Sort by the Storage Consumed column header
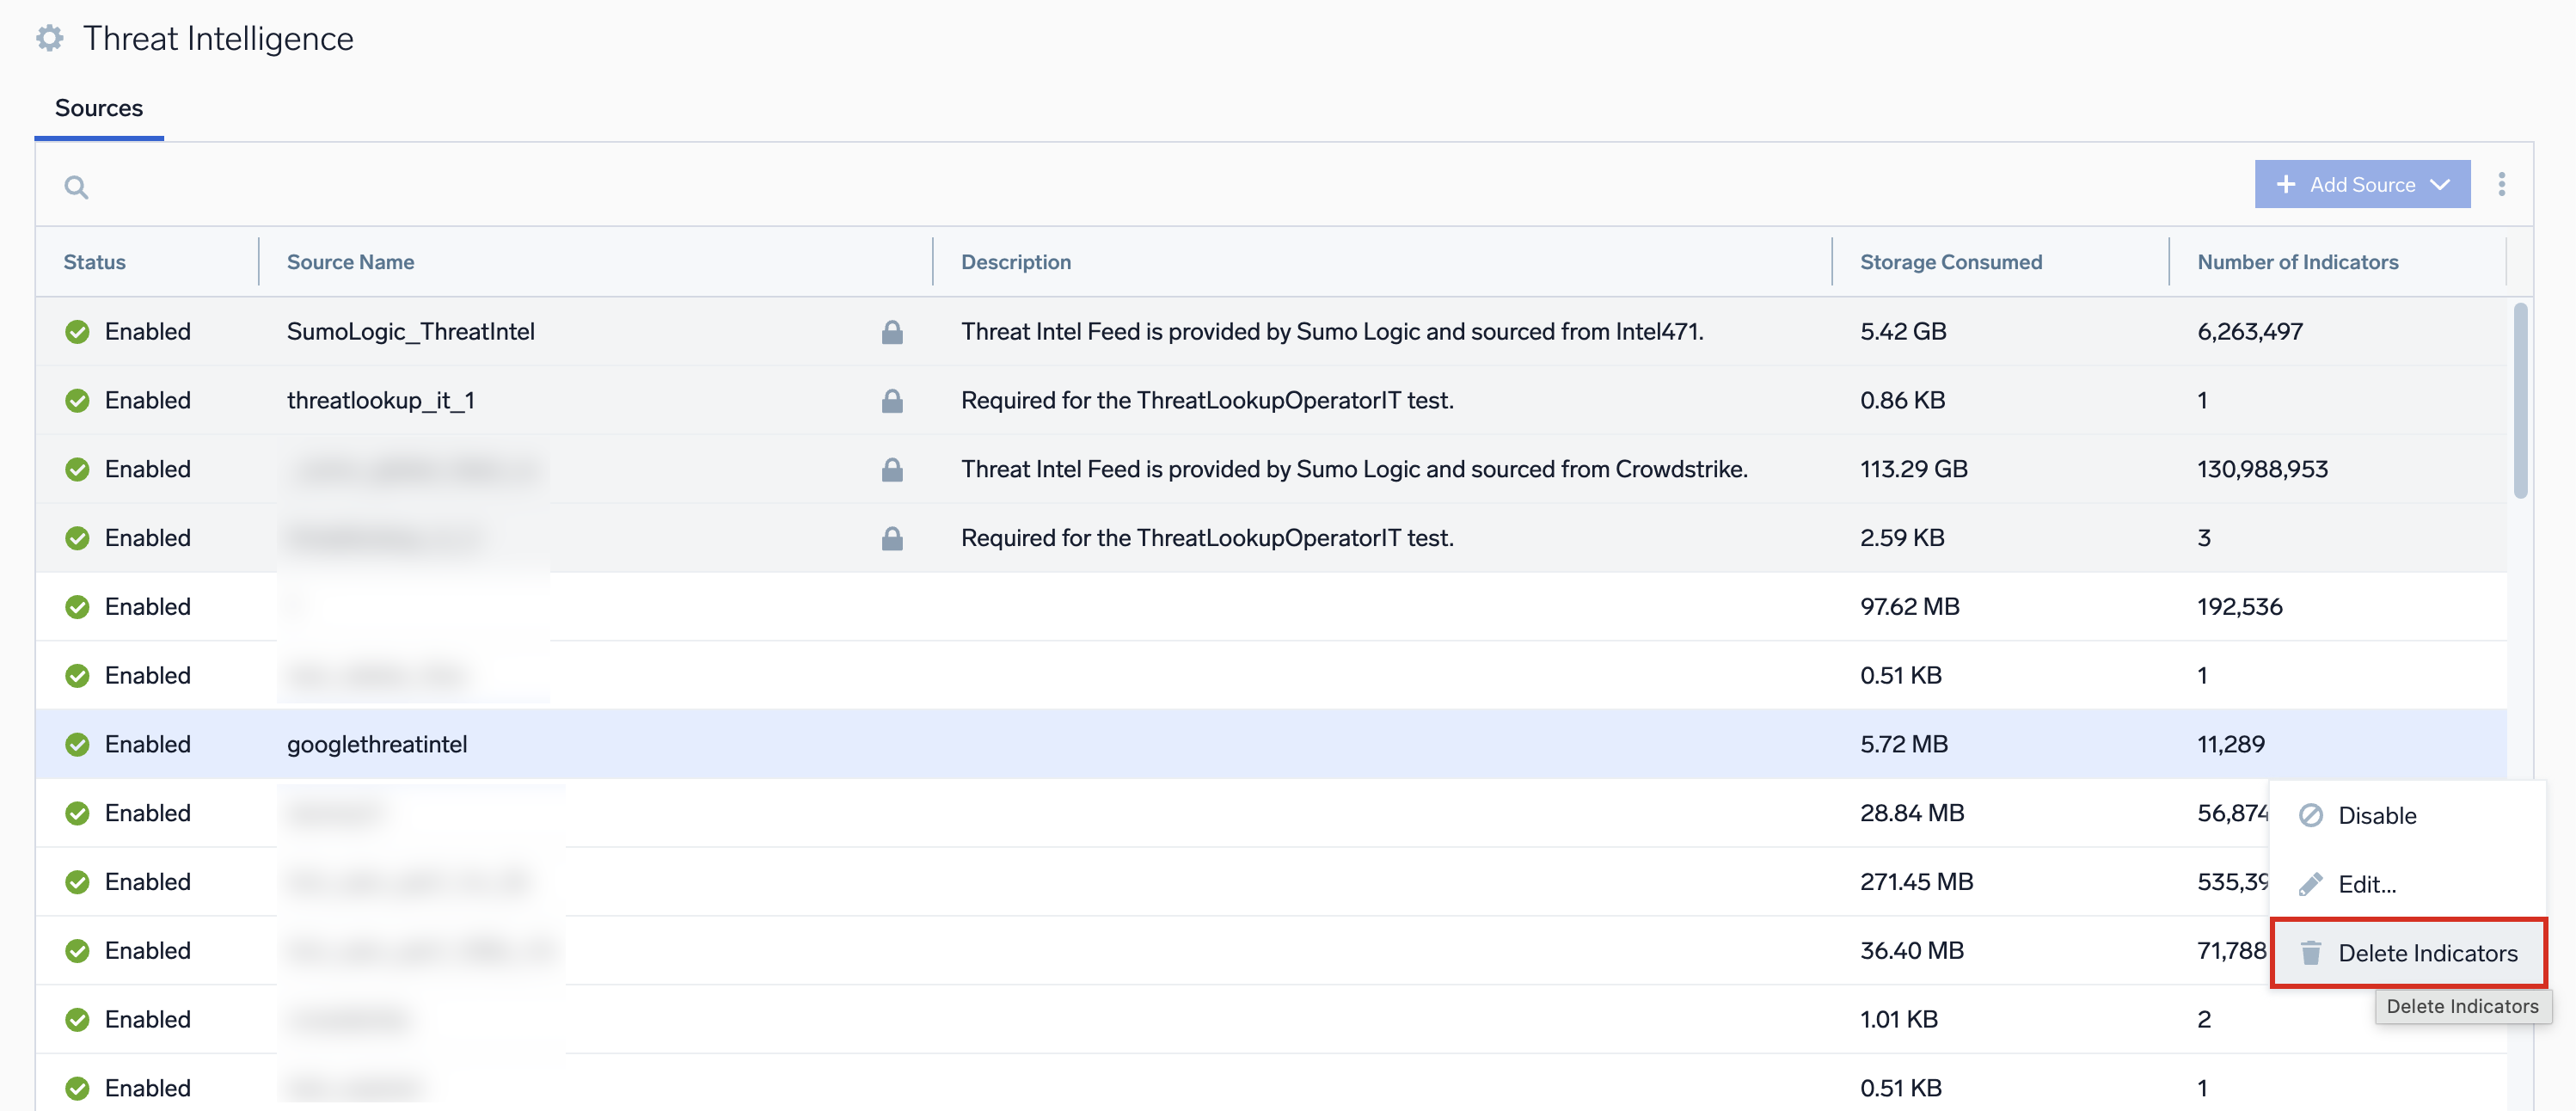The image size is (2576, 1111). point(1951,262)
